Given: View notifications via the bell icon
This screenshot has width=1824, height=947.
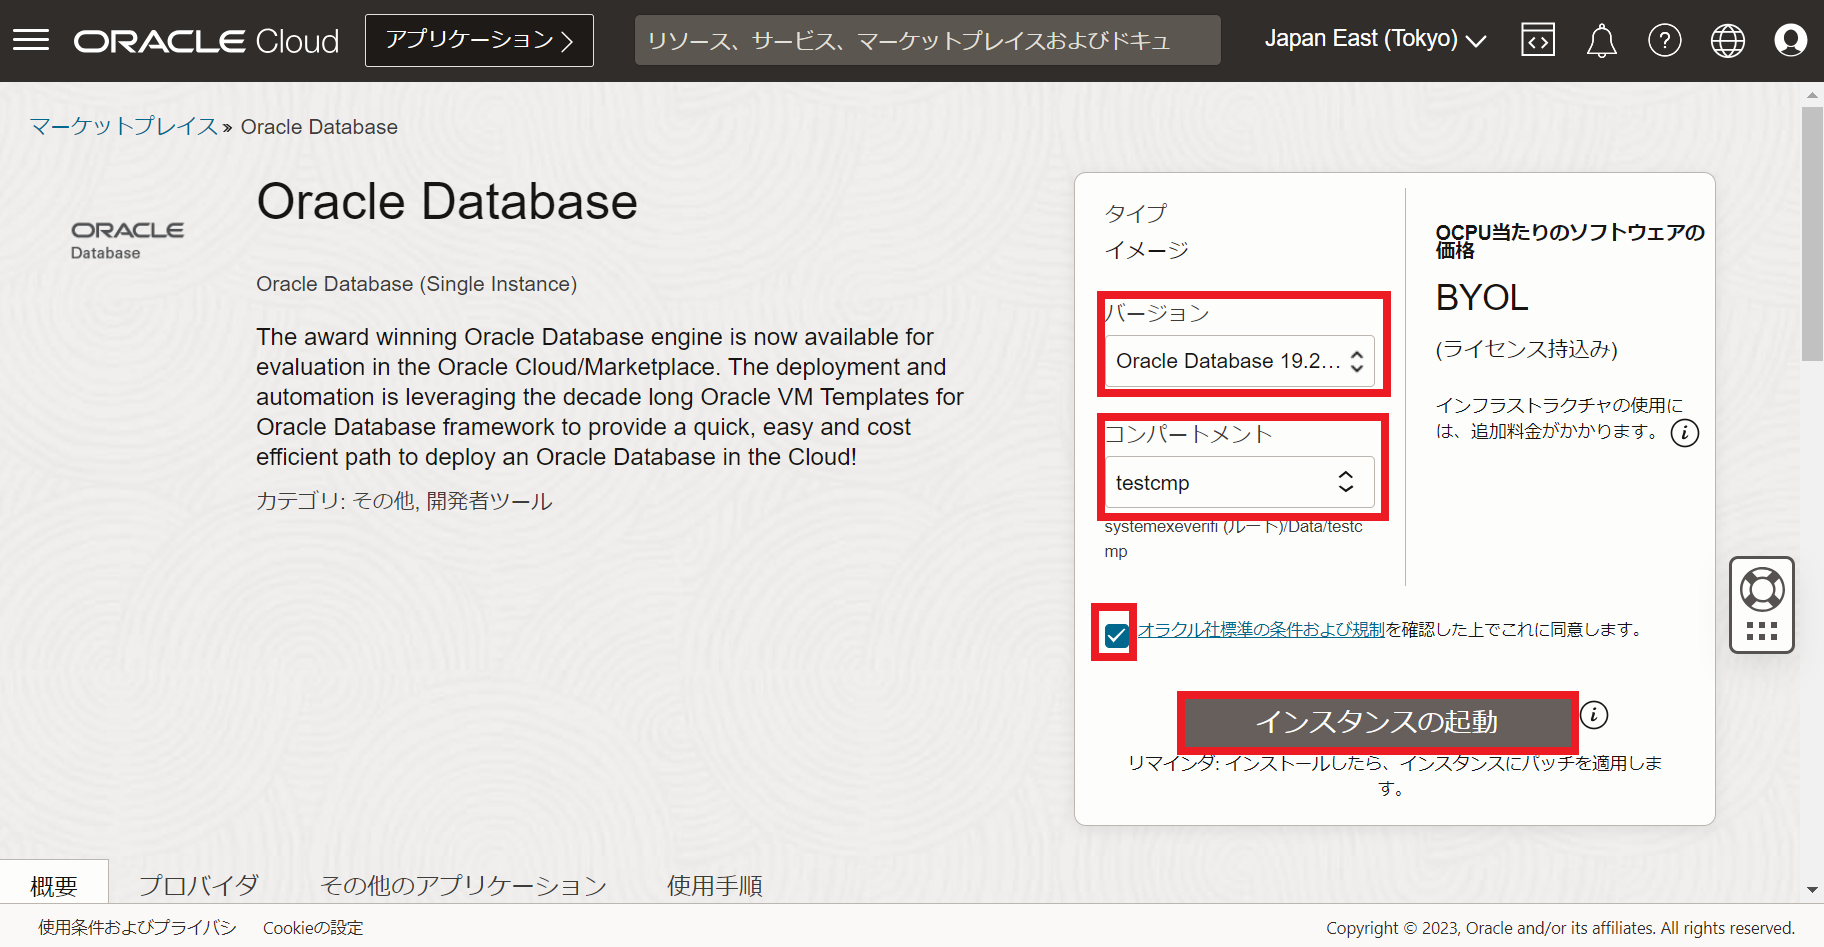Looking at the screenshot, I should [x=1601, y=39].
